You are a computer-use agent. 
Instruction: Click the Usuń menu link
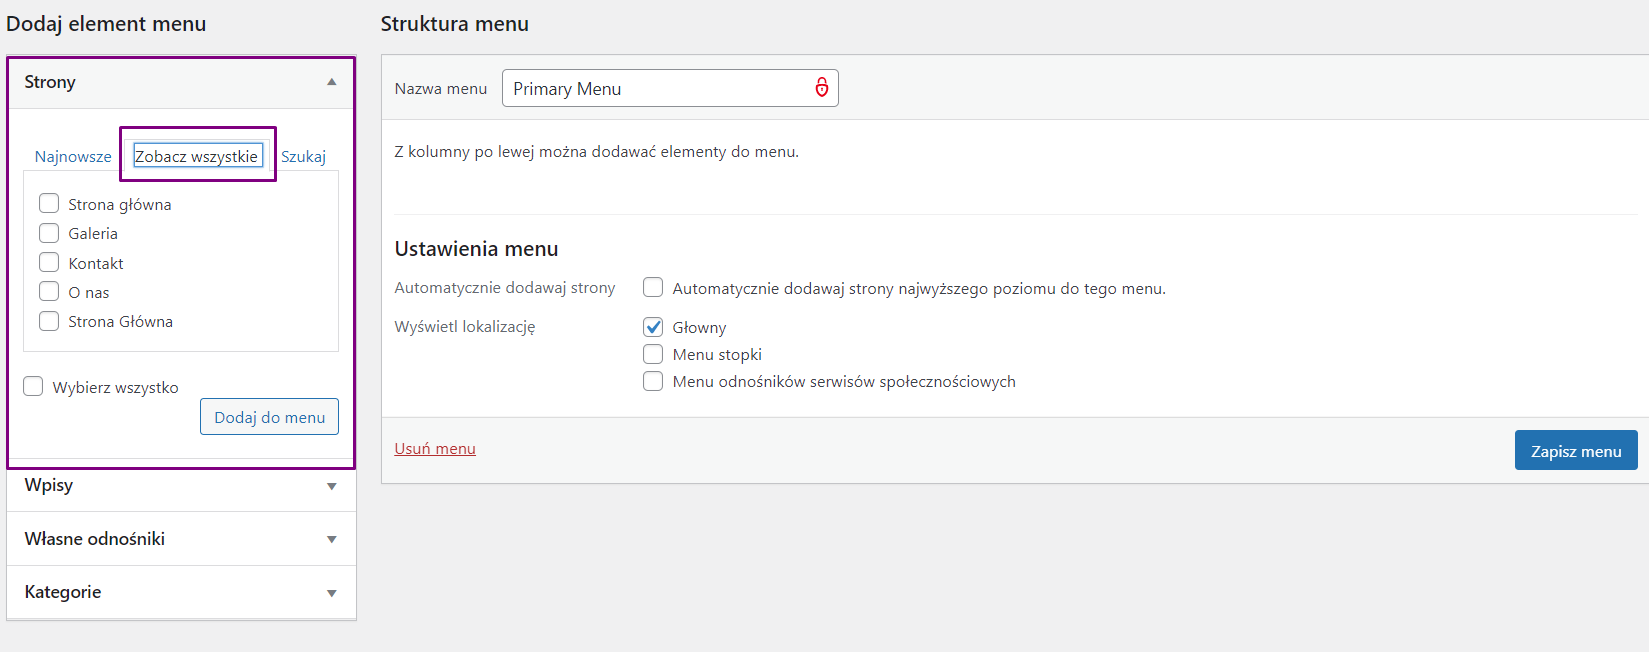[x=435, y=449]
